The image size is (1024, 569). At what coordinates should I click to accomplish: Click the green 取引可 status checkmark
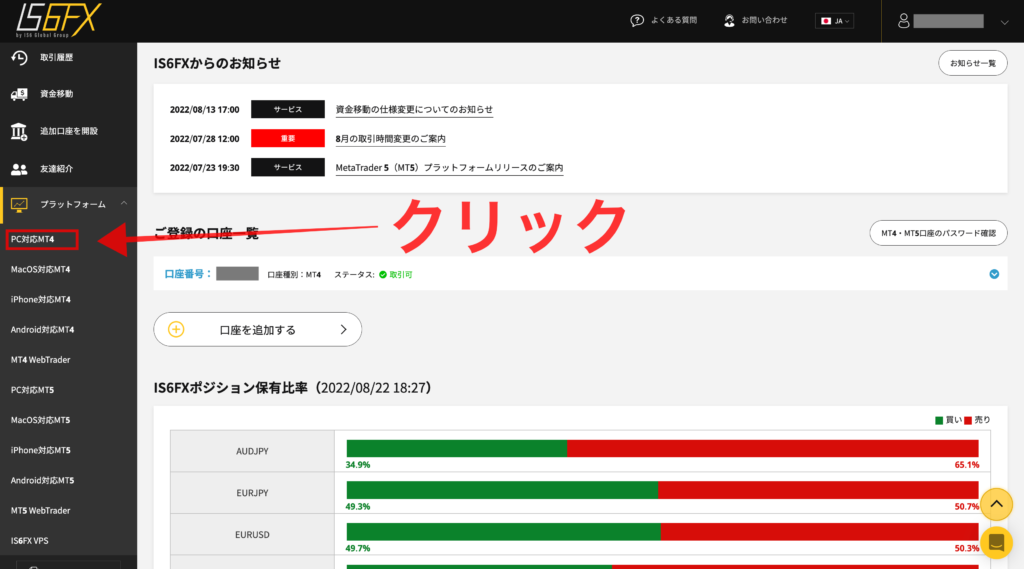(383, 274)
